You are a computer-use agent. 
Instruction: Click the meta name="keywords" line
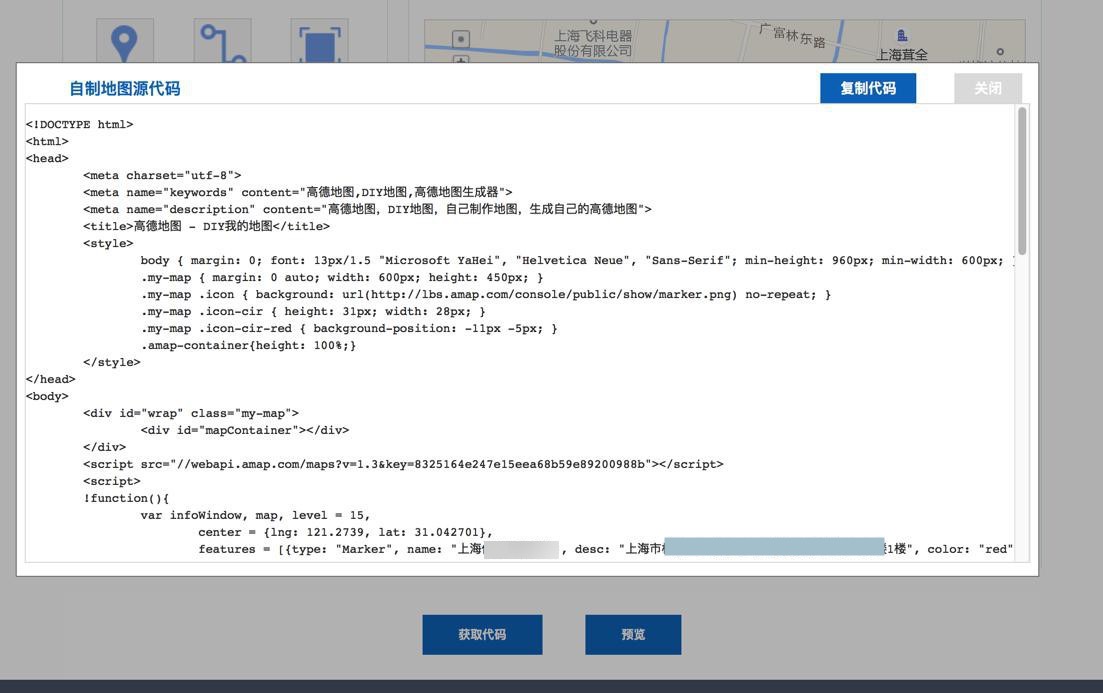click(298, 192)
